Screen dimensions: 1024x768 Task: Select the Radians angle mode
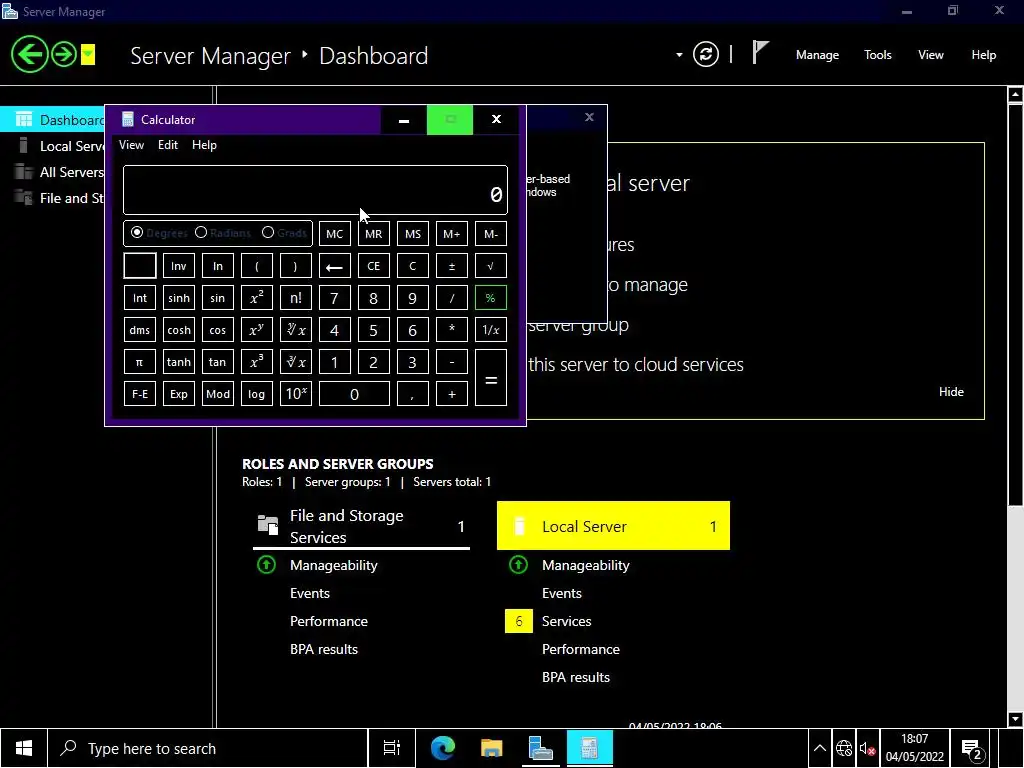click(x=223, y=232)
